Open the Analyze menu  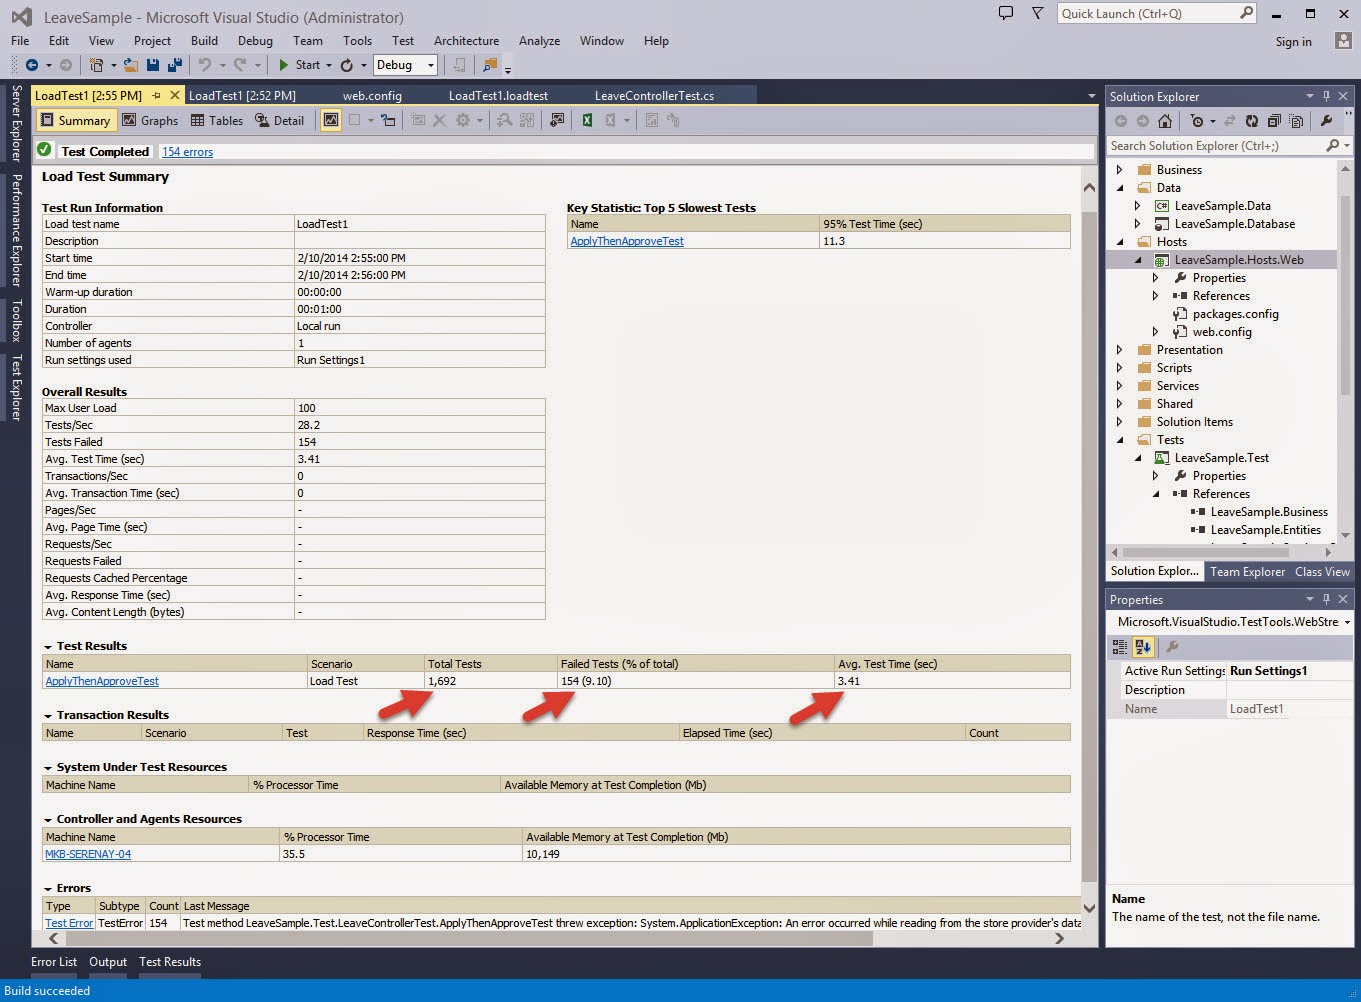click(539, 41)
